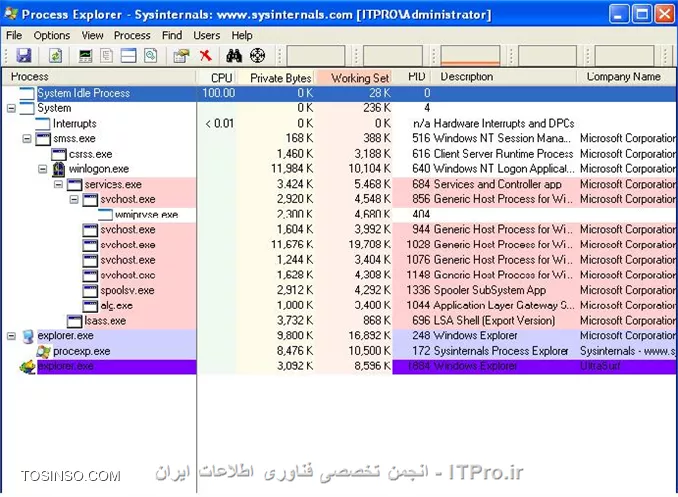Click the procexp.exe process icon
678x497 pixels.
[43, 351]
